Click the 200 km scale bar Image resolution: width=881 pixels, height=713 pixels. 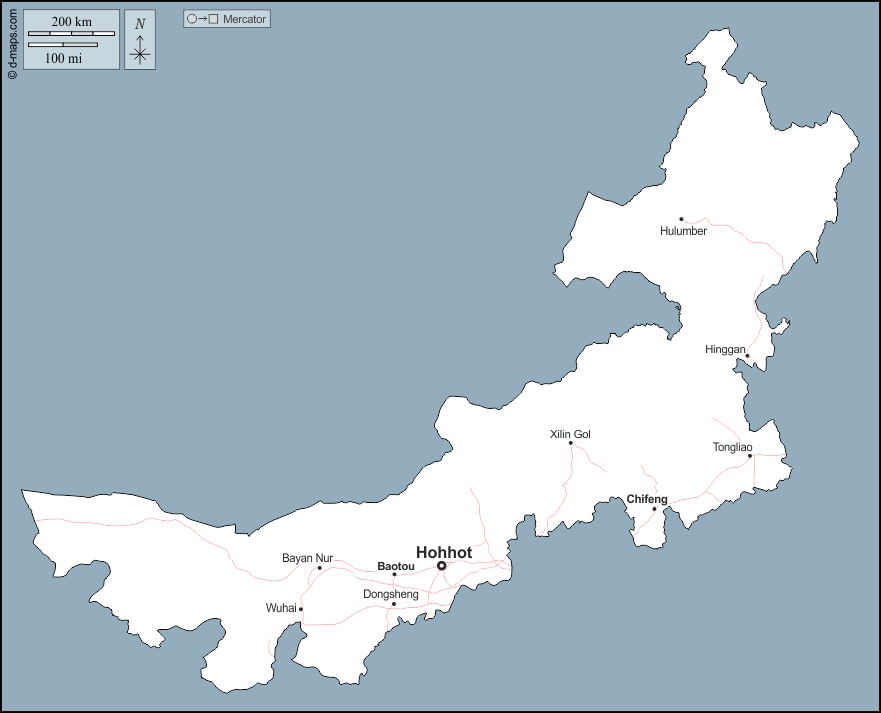pos(71,34)
